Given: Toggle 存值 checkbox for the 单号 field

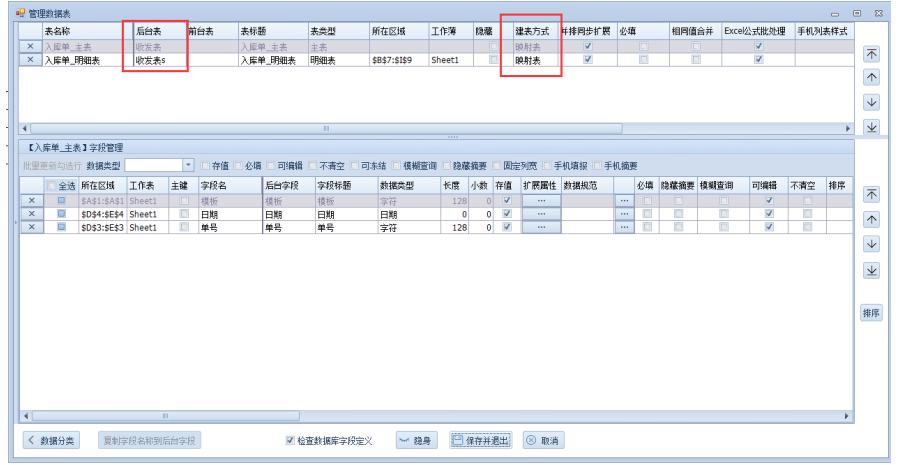Looking at the screenshot, I should tap(507, 227).
